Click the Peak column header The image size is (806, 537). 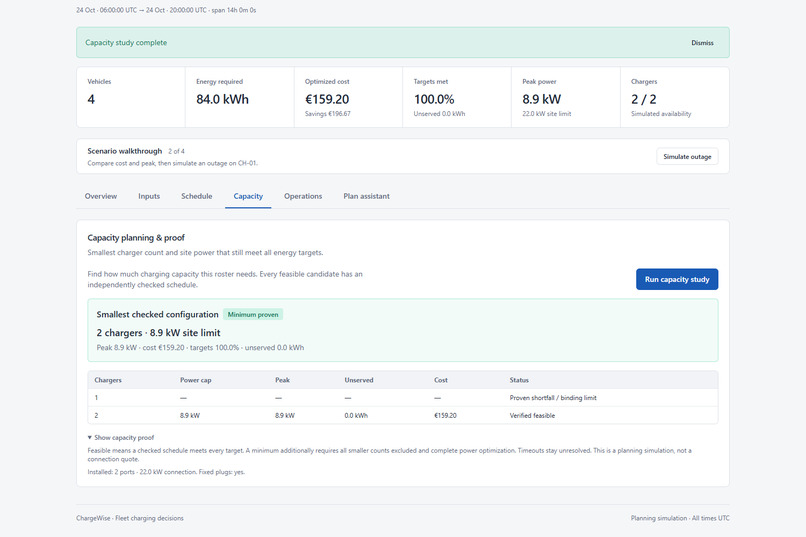pyautogui.click(x=282, y=380)
